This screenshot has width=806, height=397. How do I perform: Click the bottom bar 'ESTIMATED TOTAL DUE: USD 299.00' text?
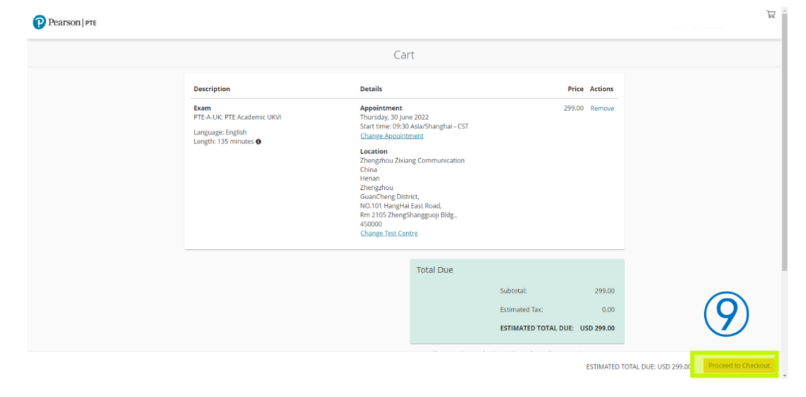[639, 367]
